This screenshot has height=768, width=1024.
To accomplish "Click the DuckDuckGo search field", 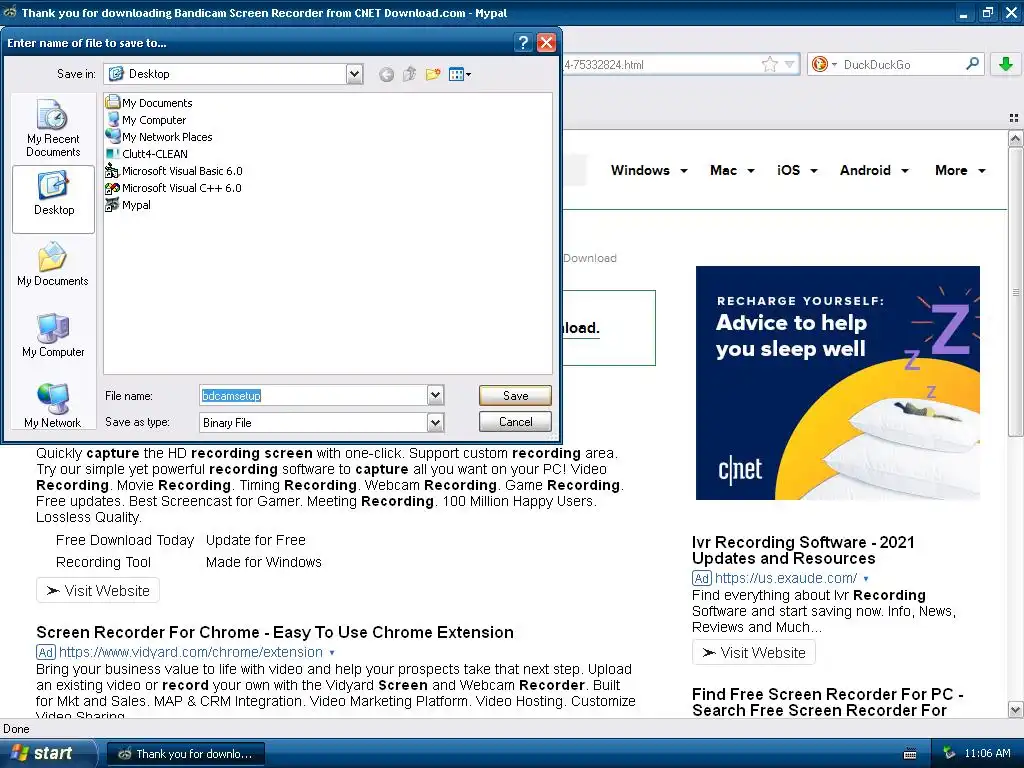I will pyautogui.click(x=901, y=64).
